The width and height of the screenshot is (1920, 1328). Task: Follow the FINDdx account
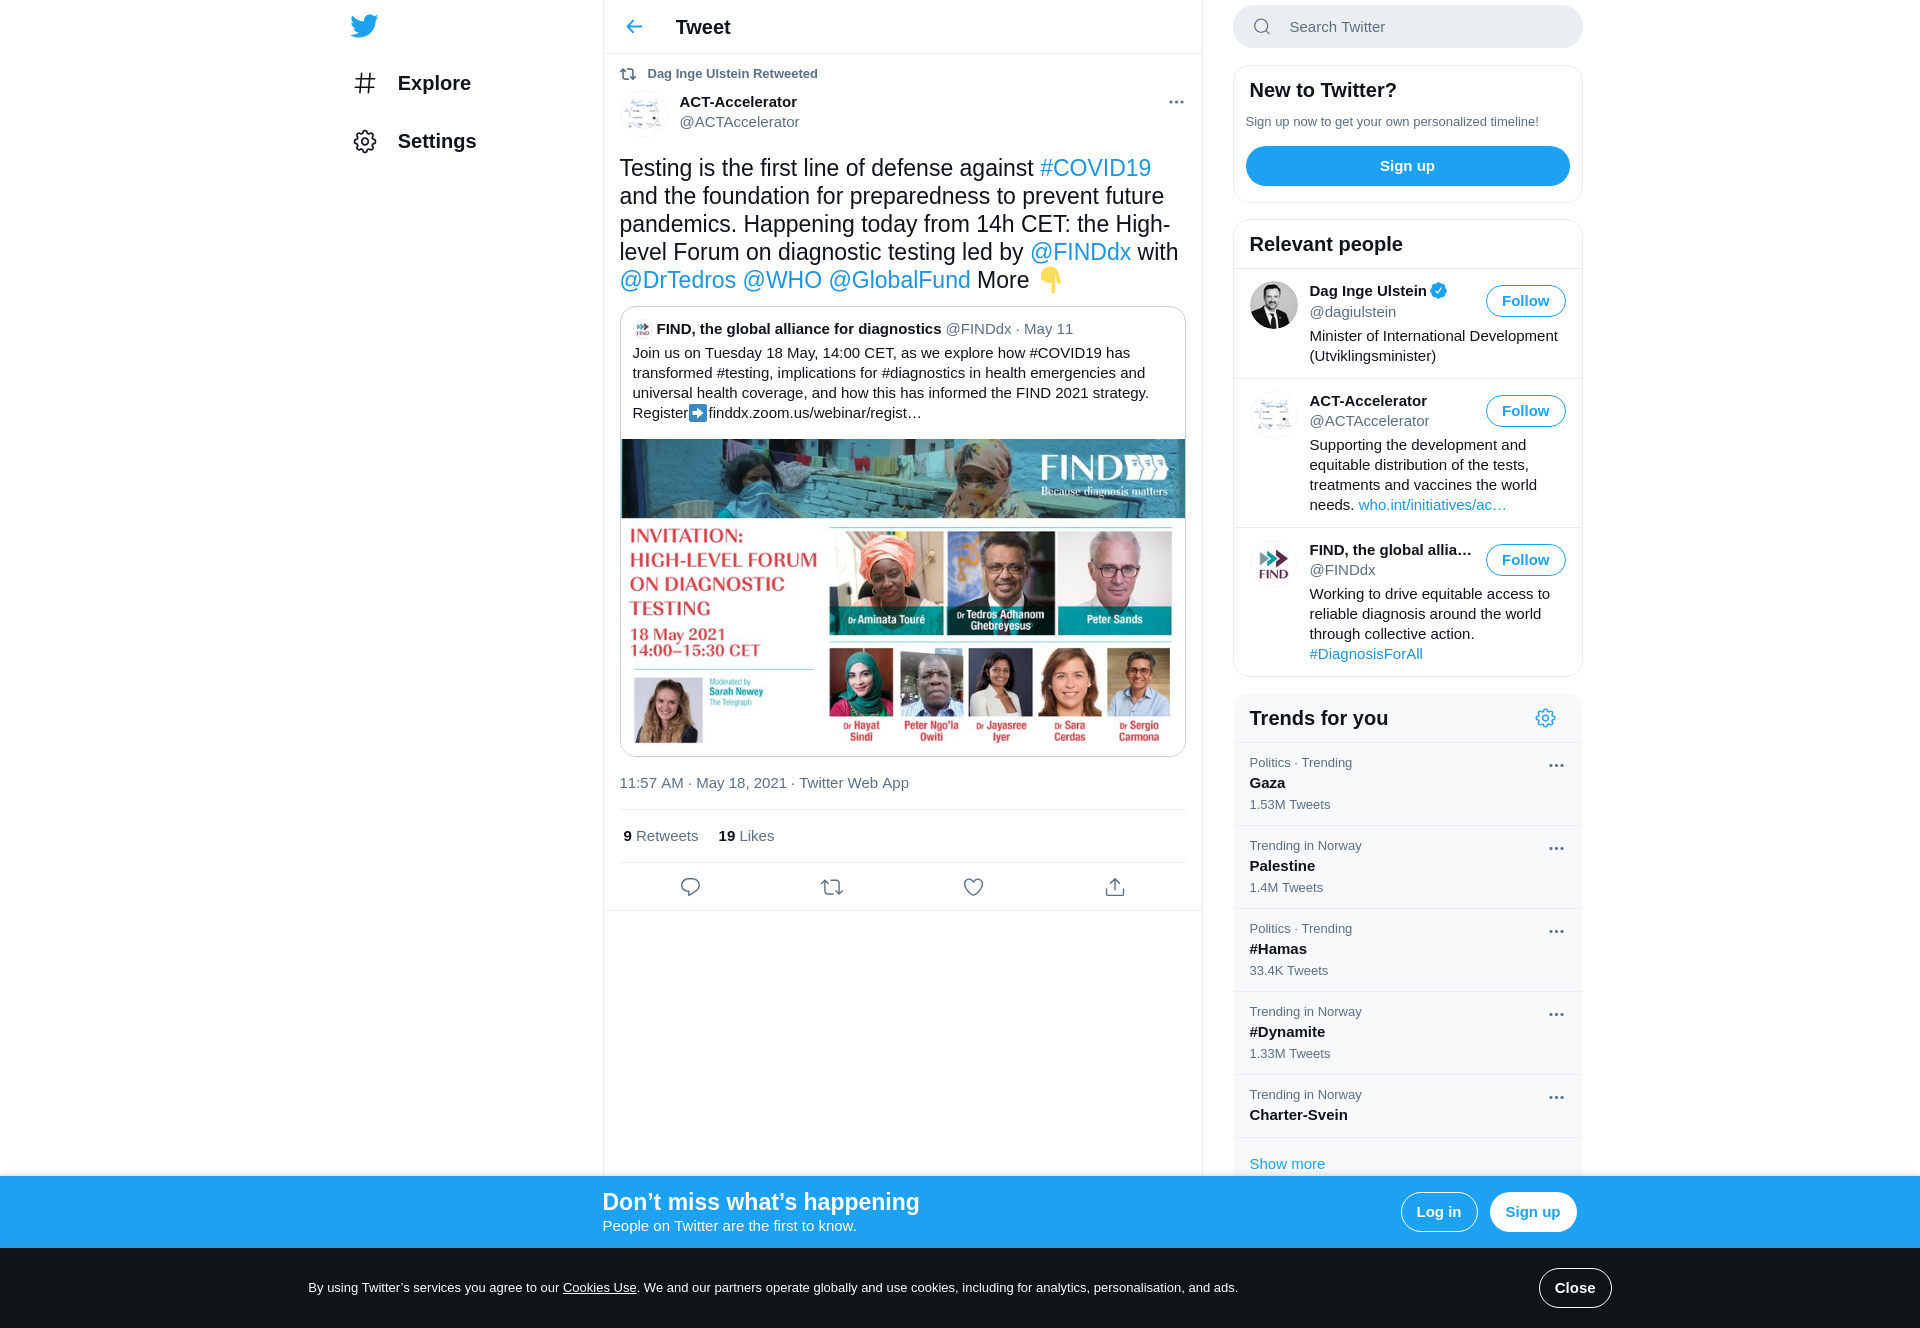click(1525, 560)
